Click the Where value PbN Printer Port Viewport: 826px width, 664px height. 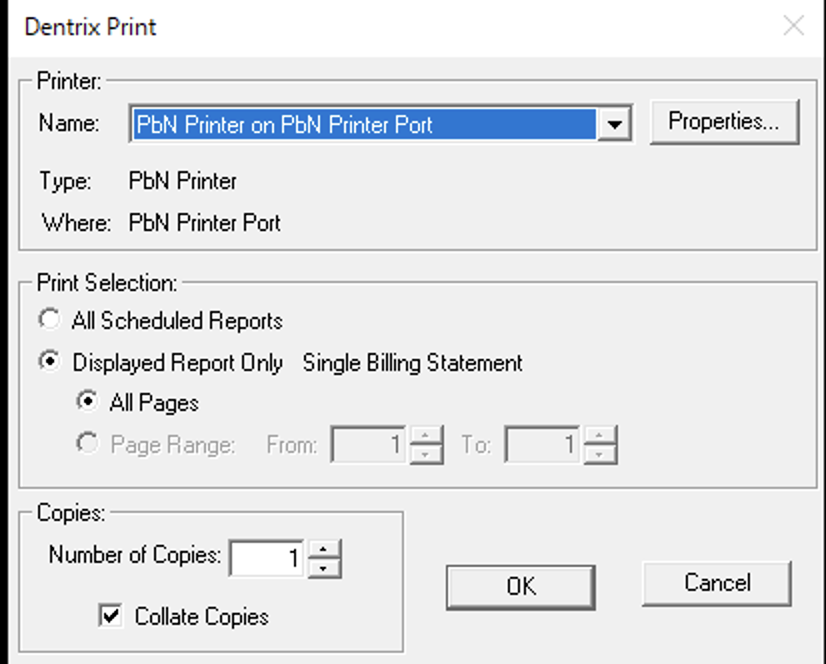coord(204,223)
